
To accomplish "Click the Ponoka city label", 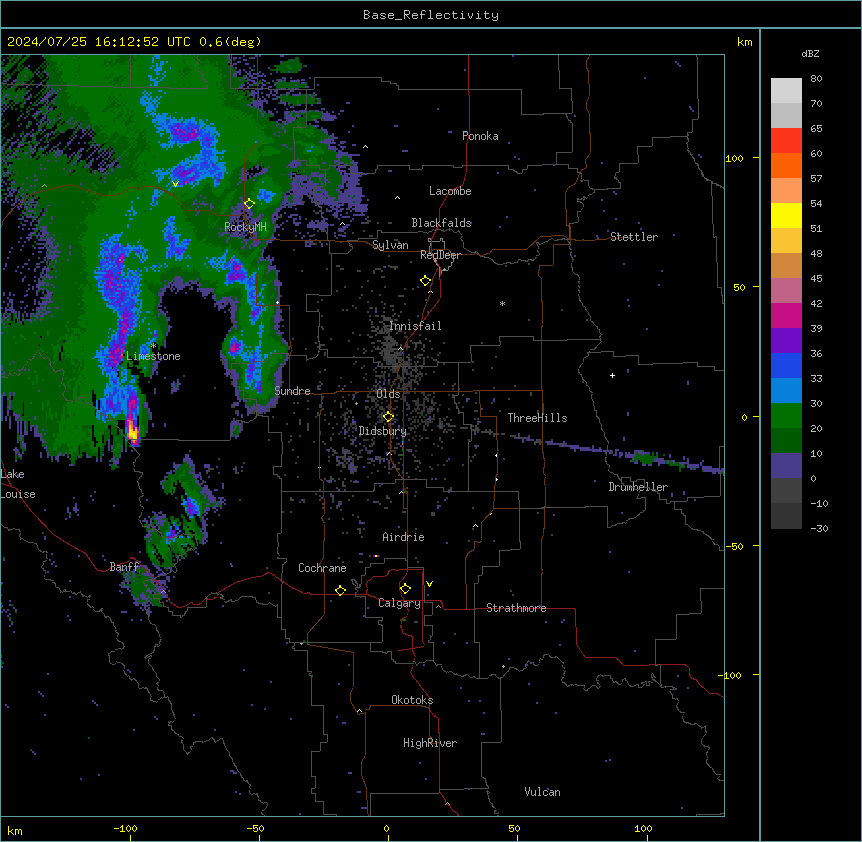I will pyautogui.click(x=480, y=136).
